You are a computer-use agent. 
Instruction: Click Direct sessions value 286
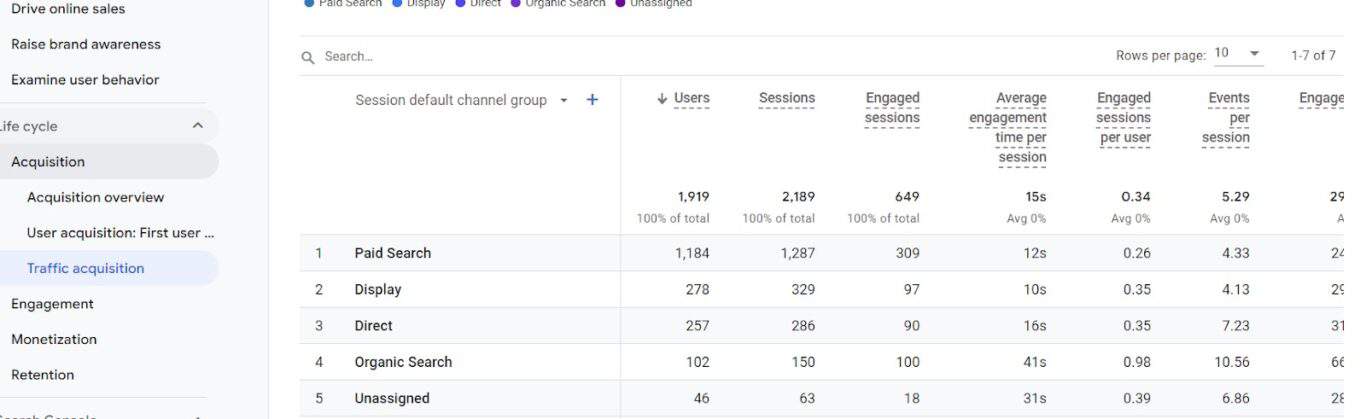[x=802, y=326]
